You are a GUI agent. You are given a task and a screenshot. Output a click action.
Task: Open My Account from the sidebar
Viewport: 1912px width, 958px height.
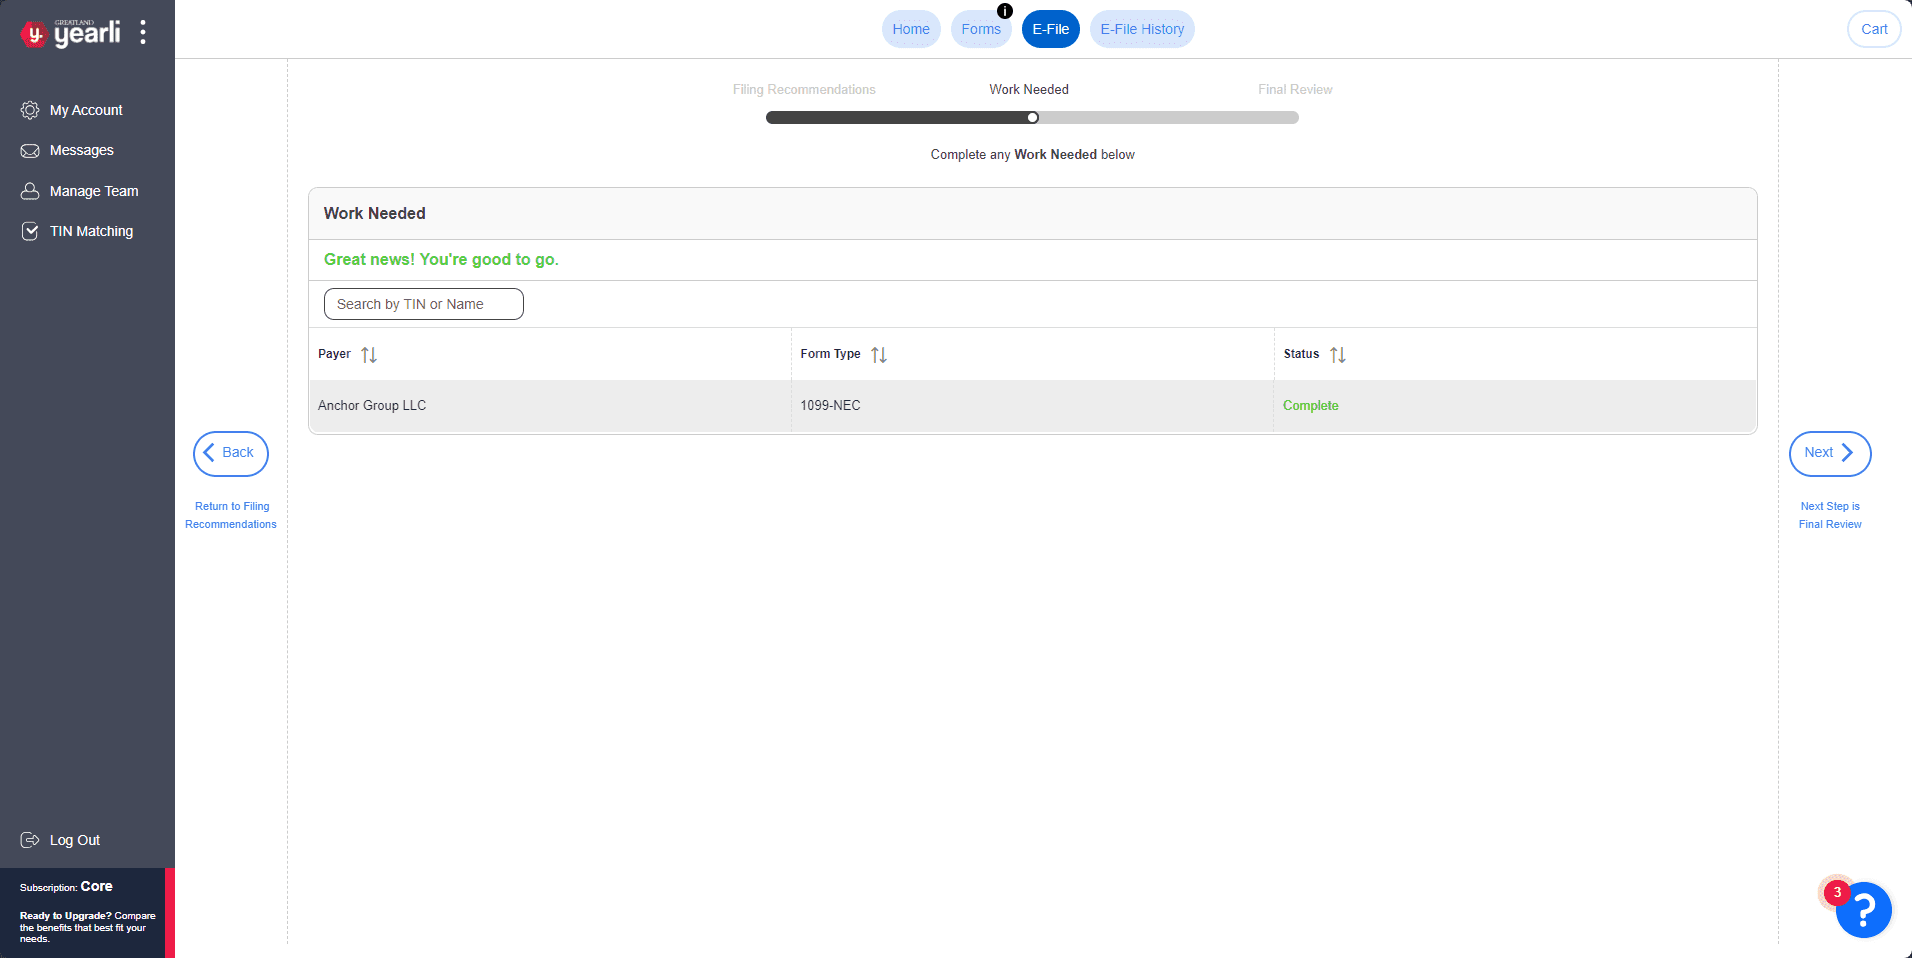click(x=86, y=110)
